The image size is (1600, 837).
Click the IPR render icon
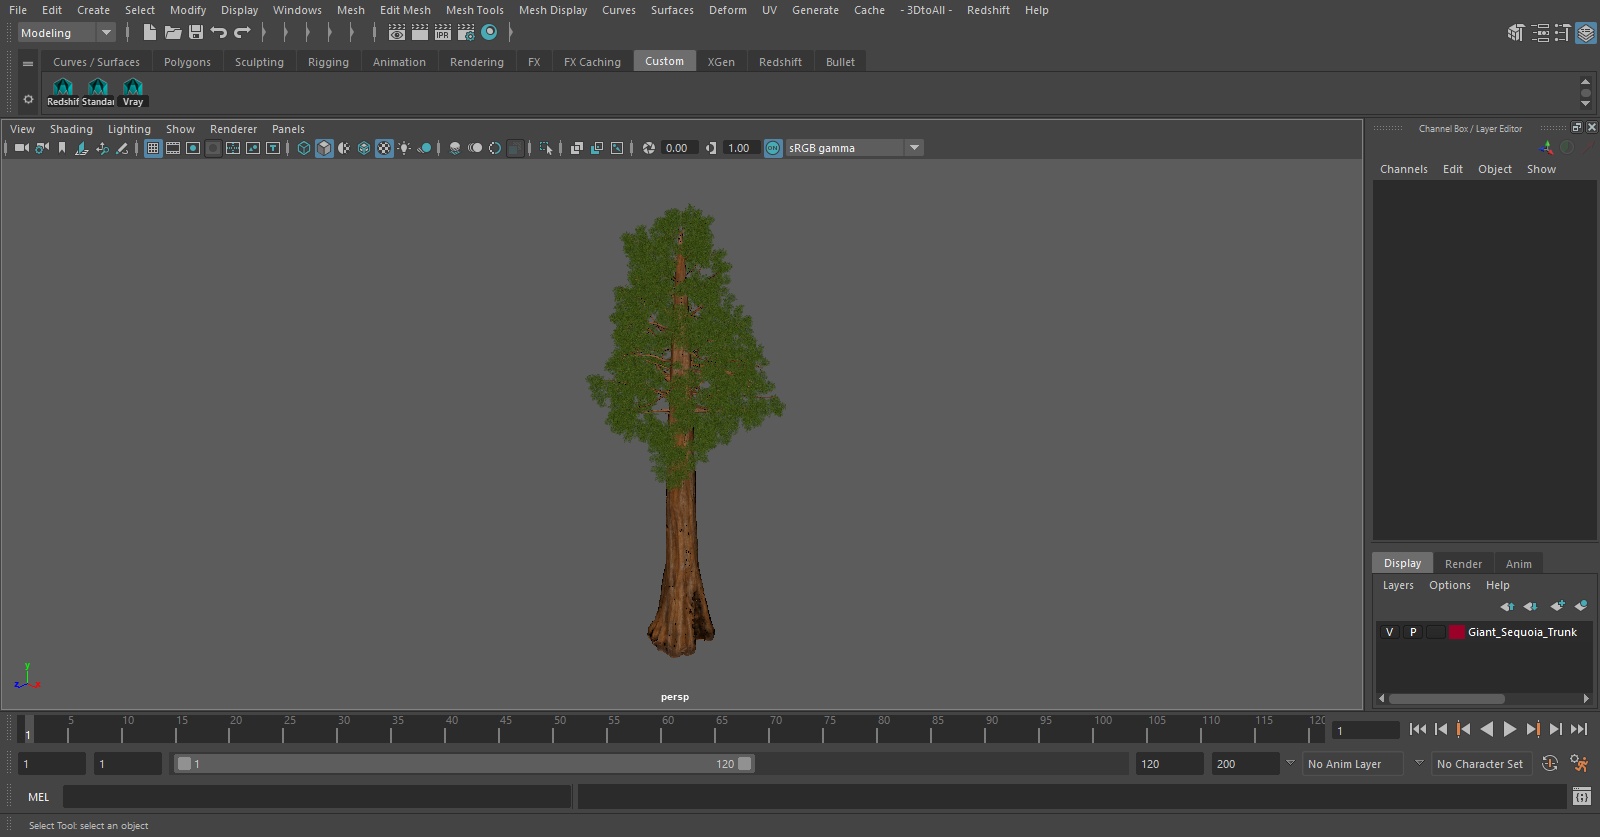[x=443, y=33]
